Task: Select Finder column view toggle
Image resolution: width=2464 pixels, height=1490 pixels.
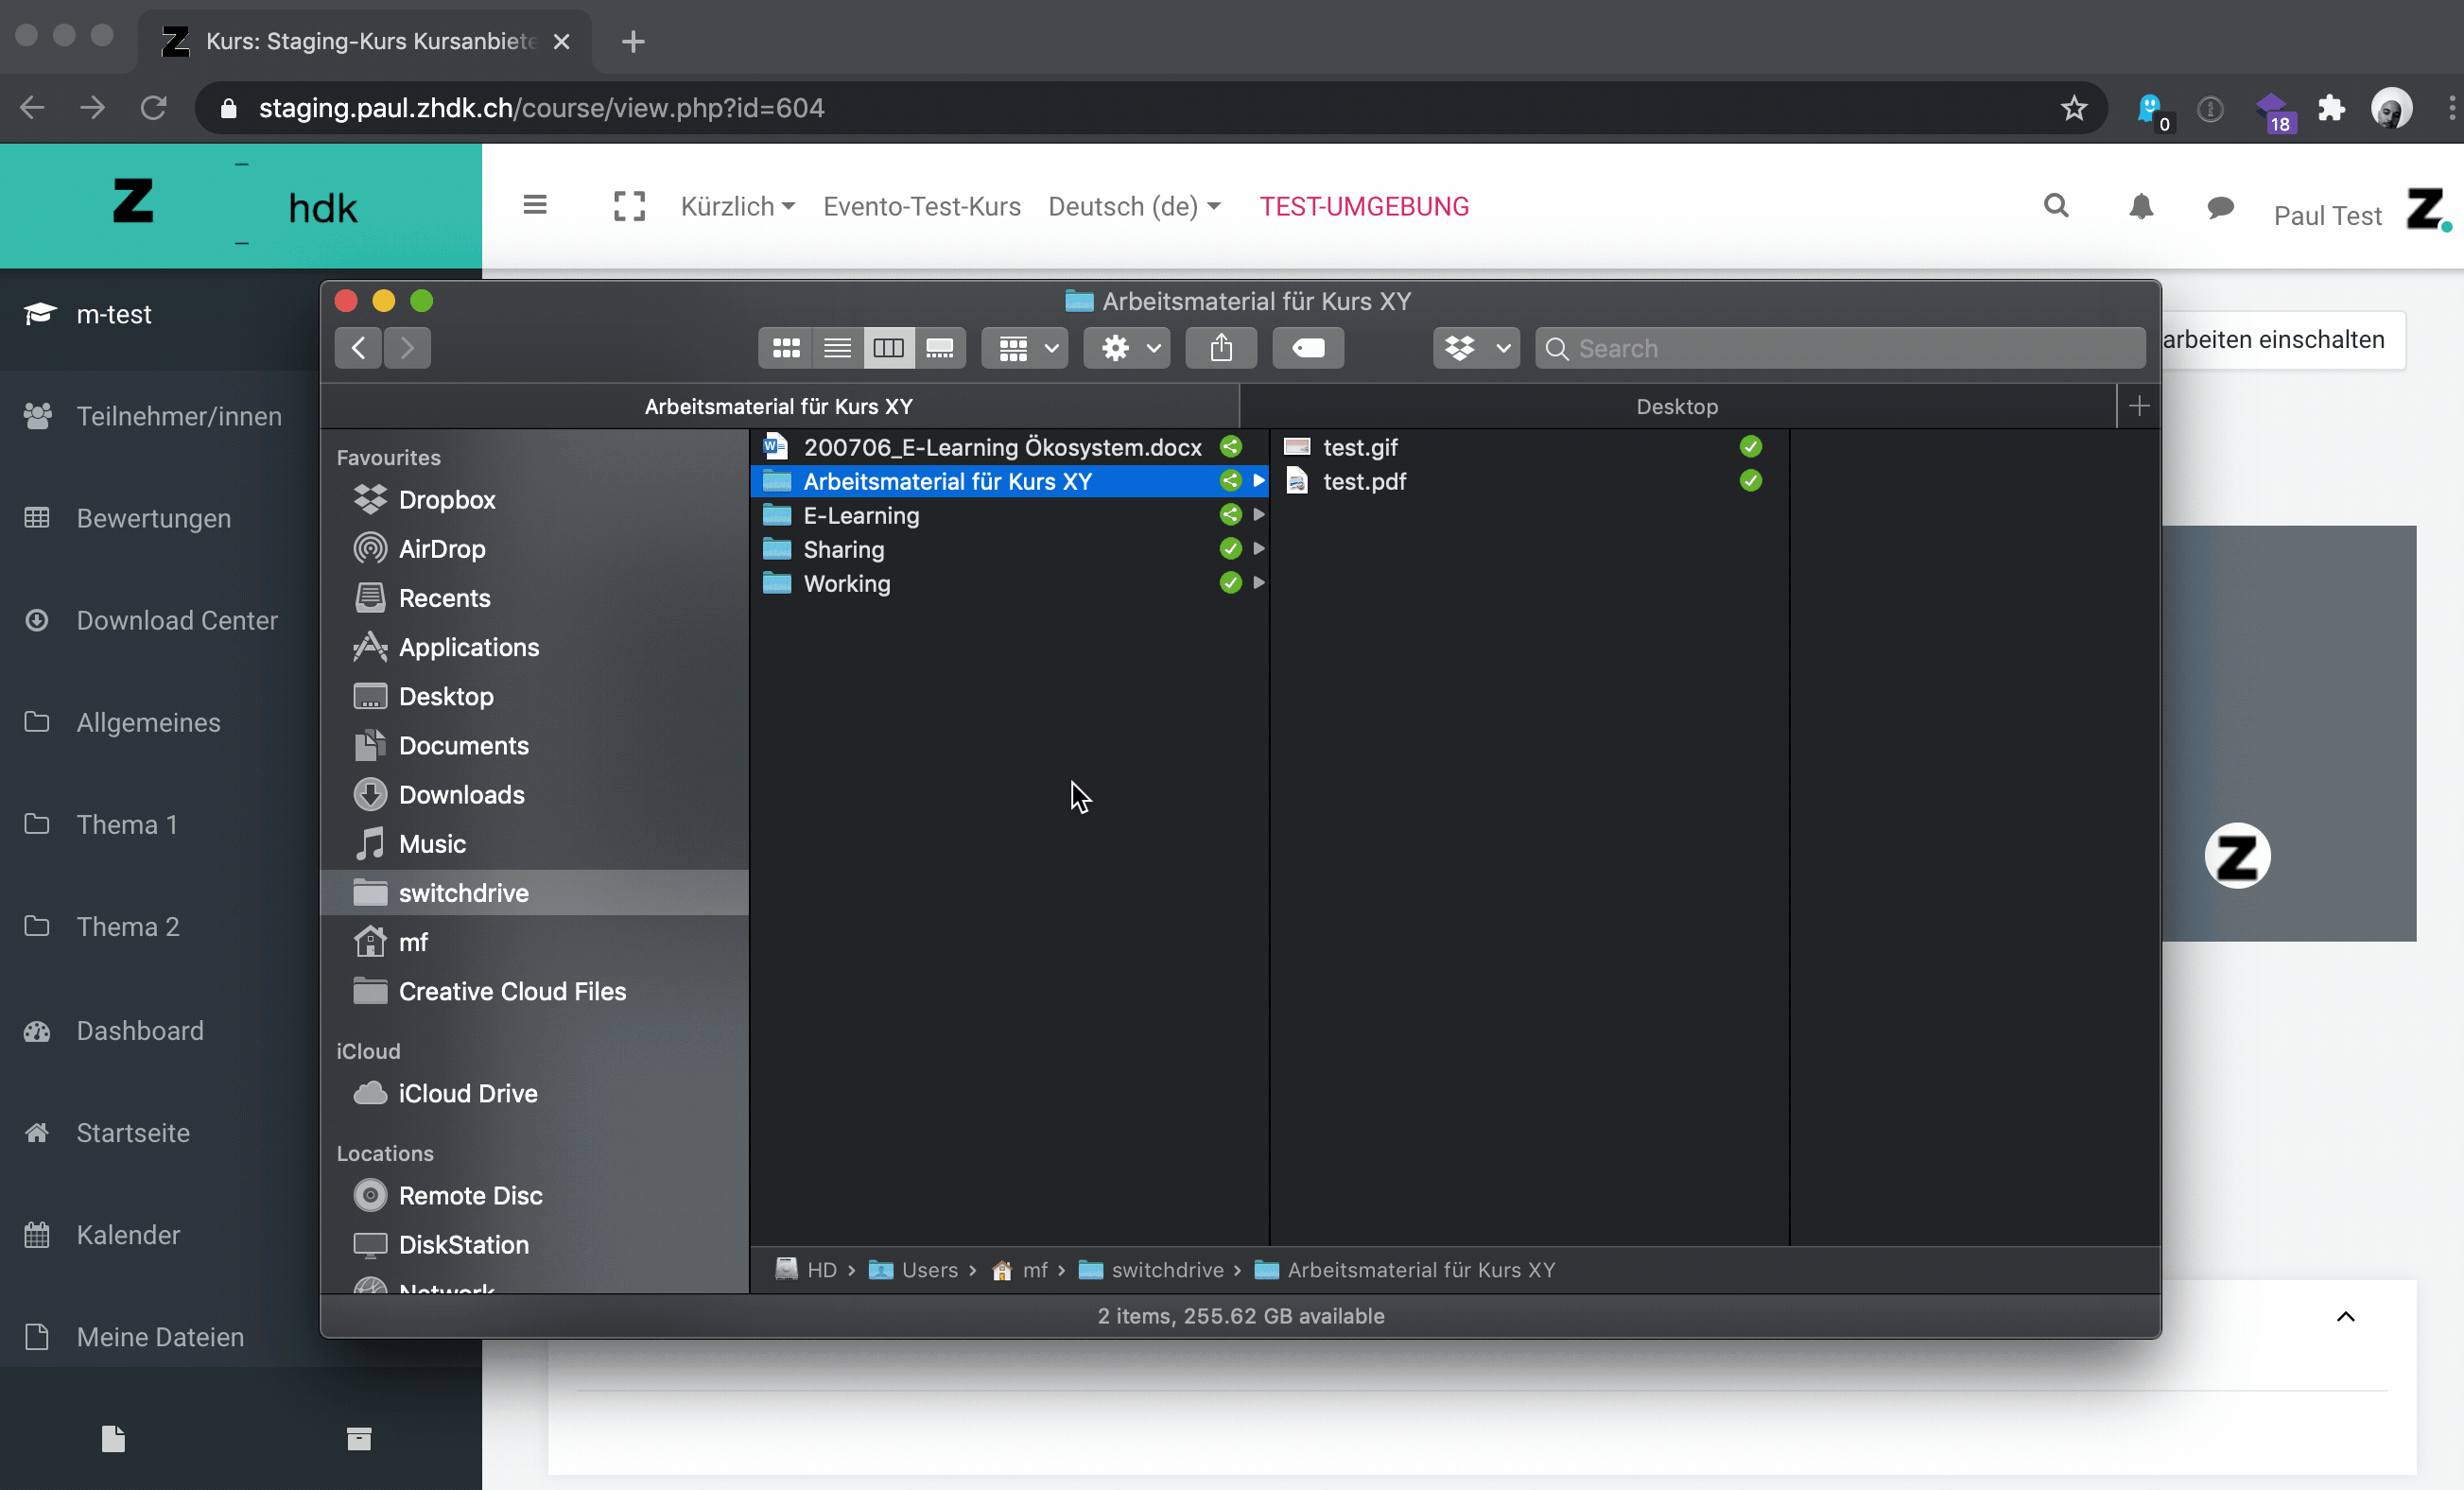Action: 888,348
